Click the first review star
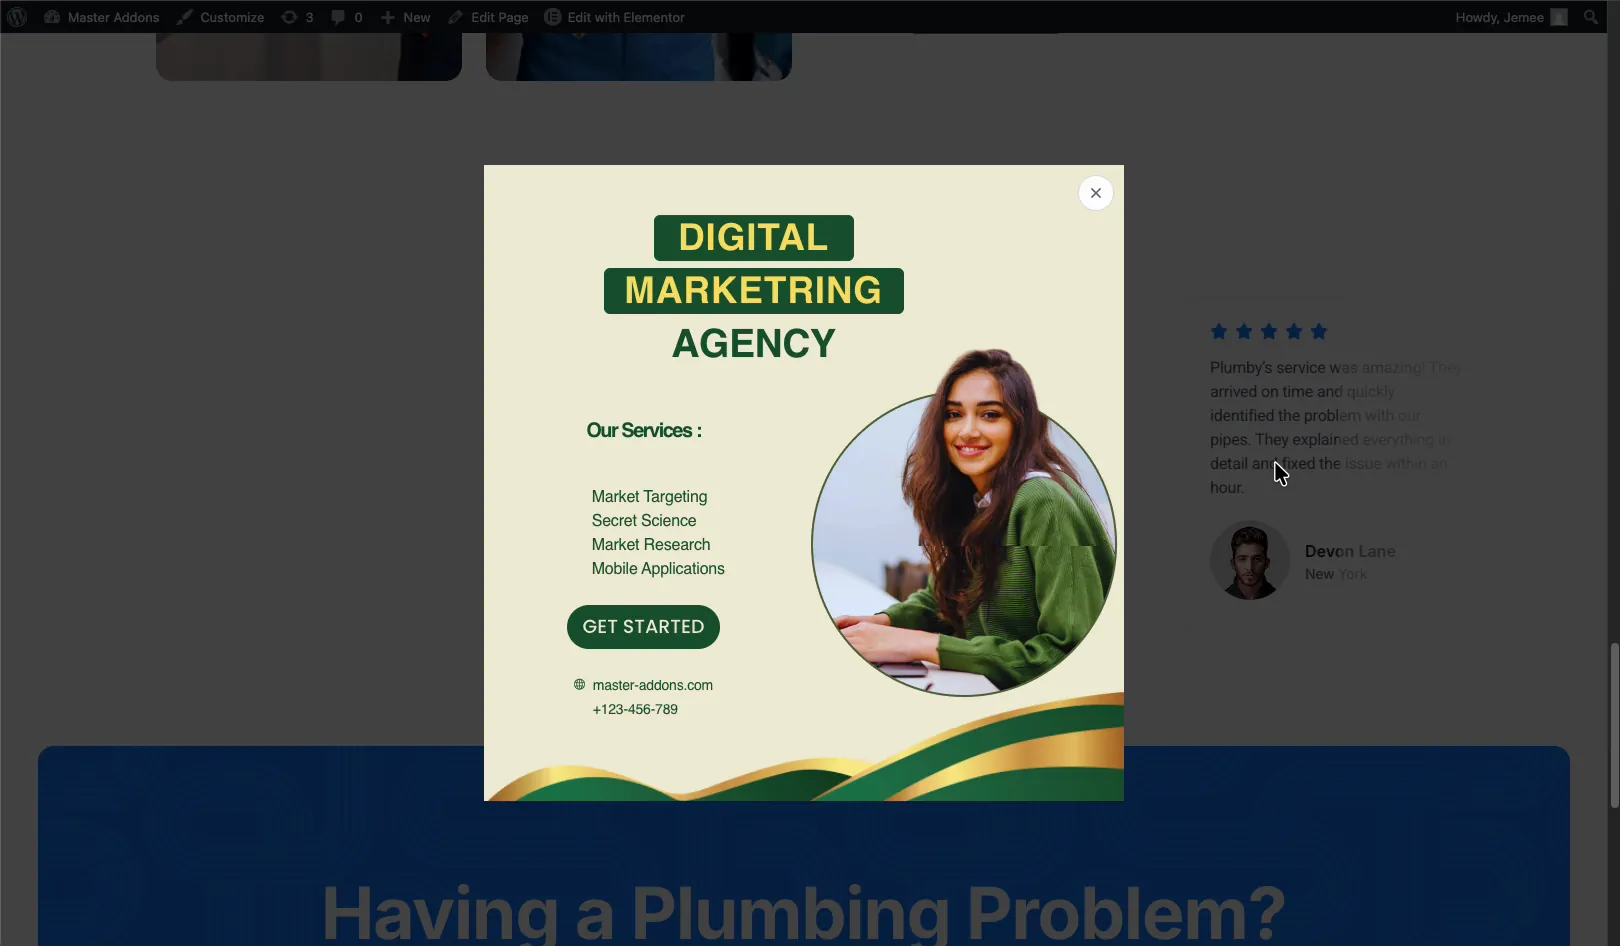1620x946 pixels. tap(1219, 331)
